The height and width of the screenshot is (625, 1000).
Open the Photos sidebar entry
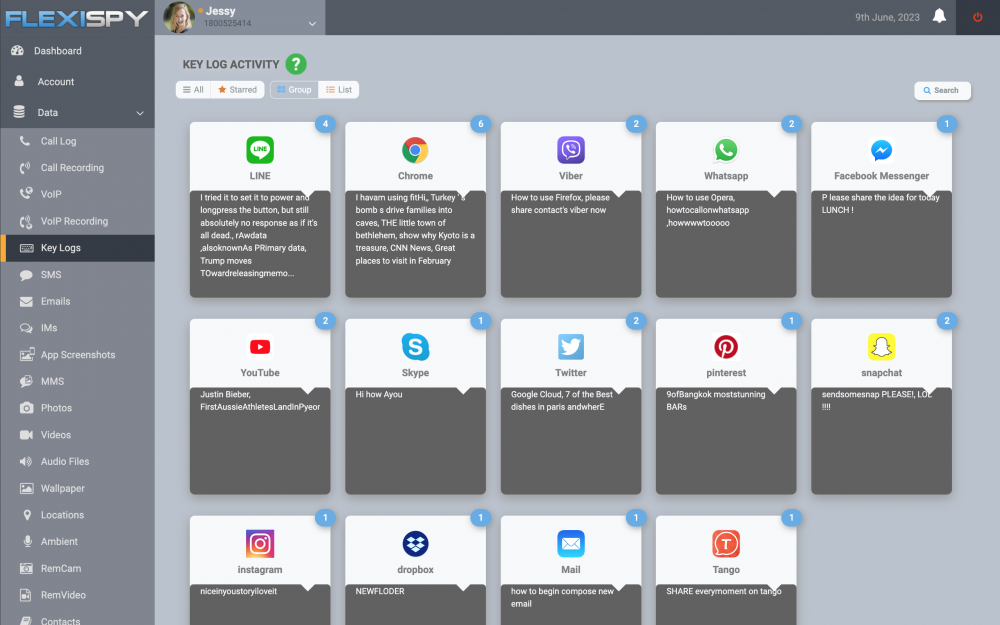pyautogui.click(x=77, y=408)
